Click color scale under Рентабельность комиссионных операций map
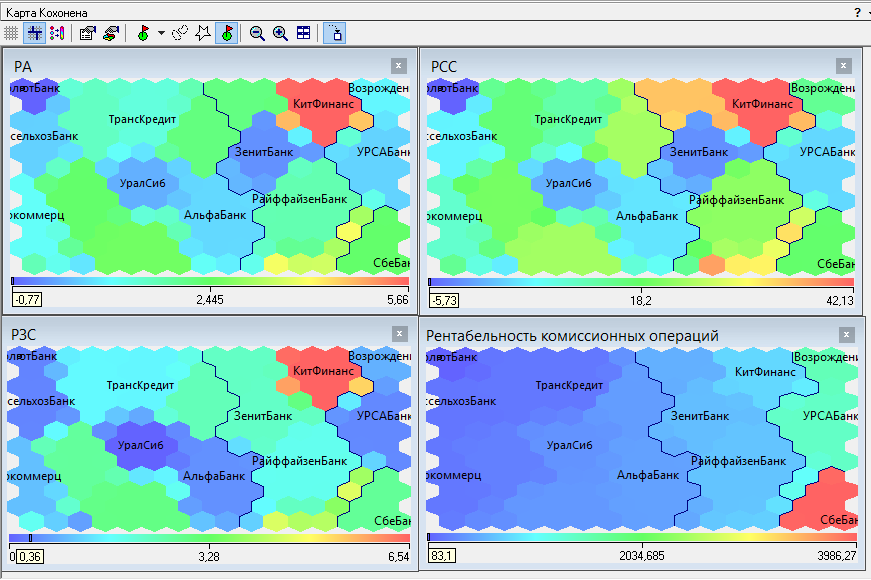The height and width of the screenshot is (580, 871). point(642,537)
